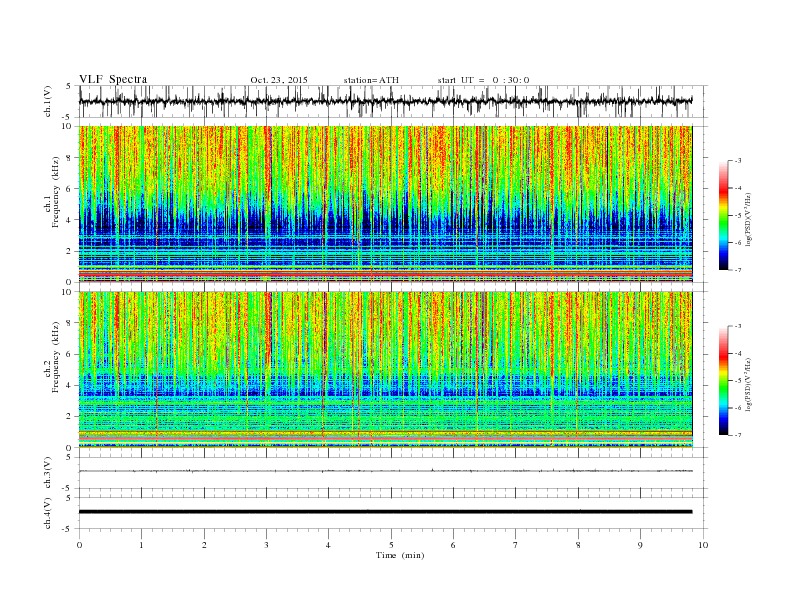This screenshot has width=792, height=612.
Task: Click the ch.2 frequency tick label "6"
Action: point(70,354)
